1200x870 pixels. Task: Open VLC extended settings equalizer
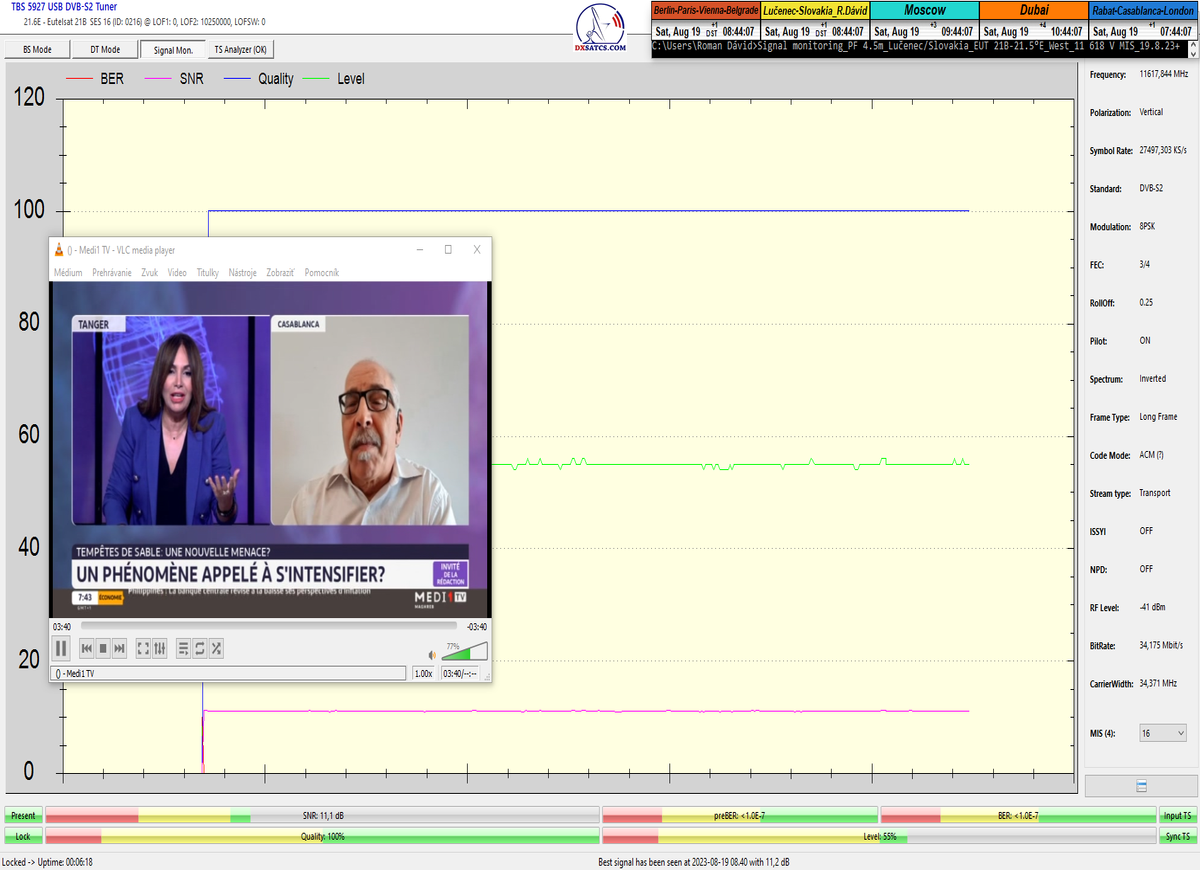(x=160, y=649)
